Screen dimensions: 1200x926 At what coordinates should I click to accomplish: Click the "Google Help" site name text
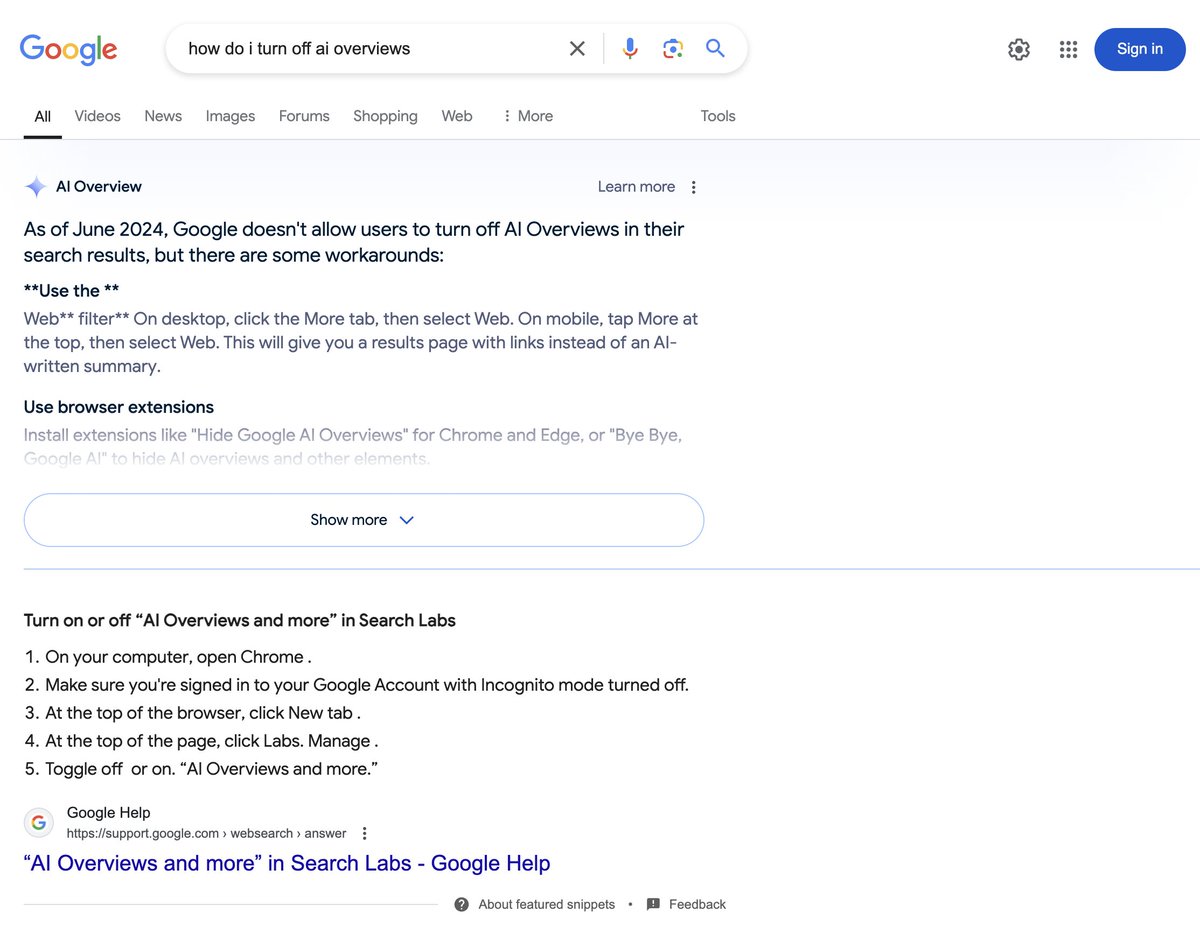click(108, 812)
